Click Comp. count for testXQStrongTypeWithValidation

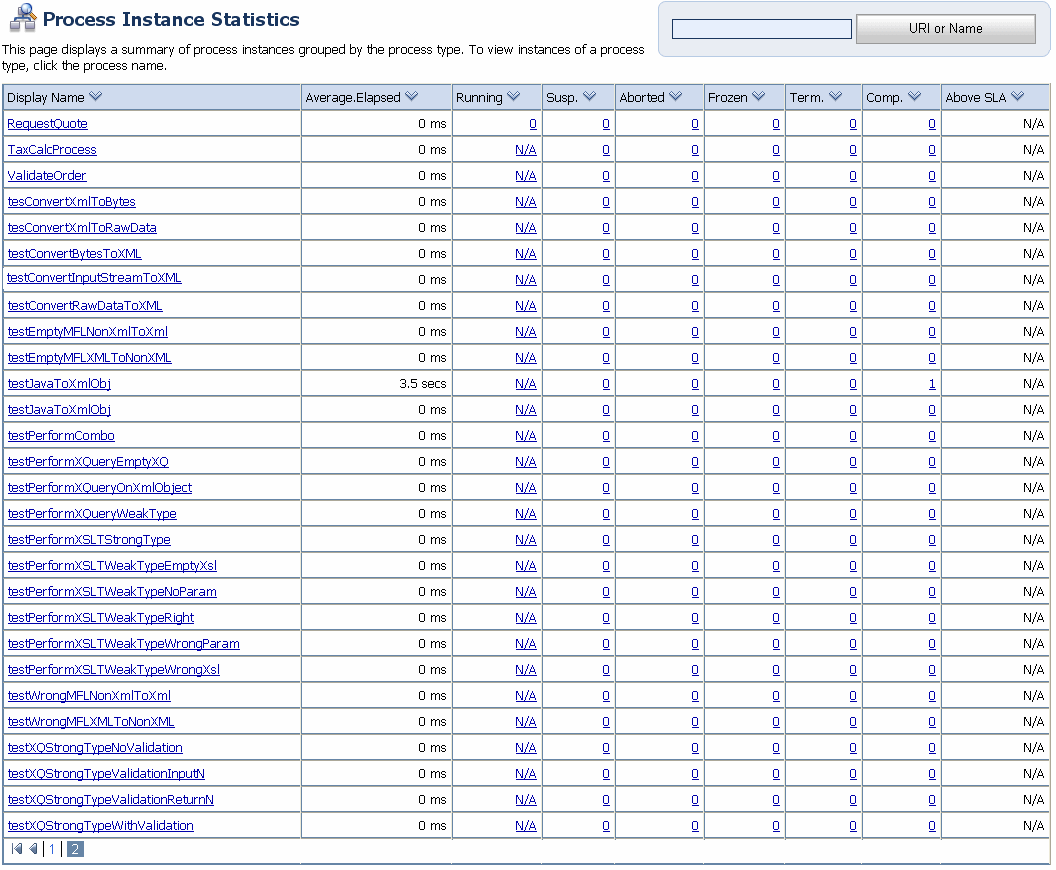pyautogui.click(x=932, y=826)
